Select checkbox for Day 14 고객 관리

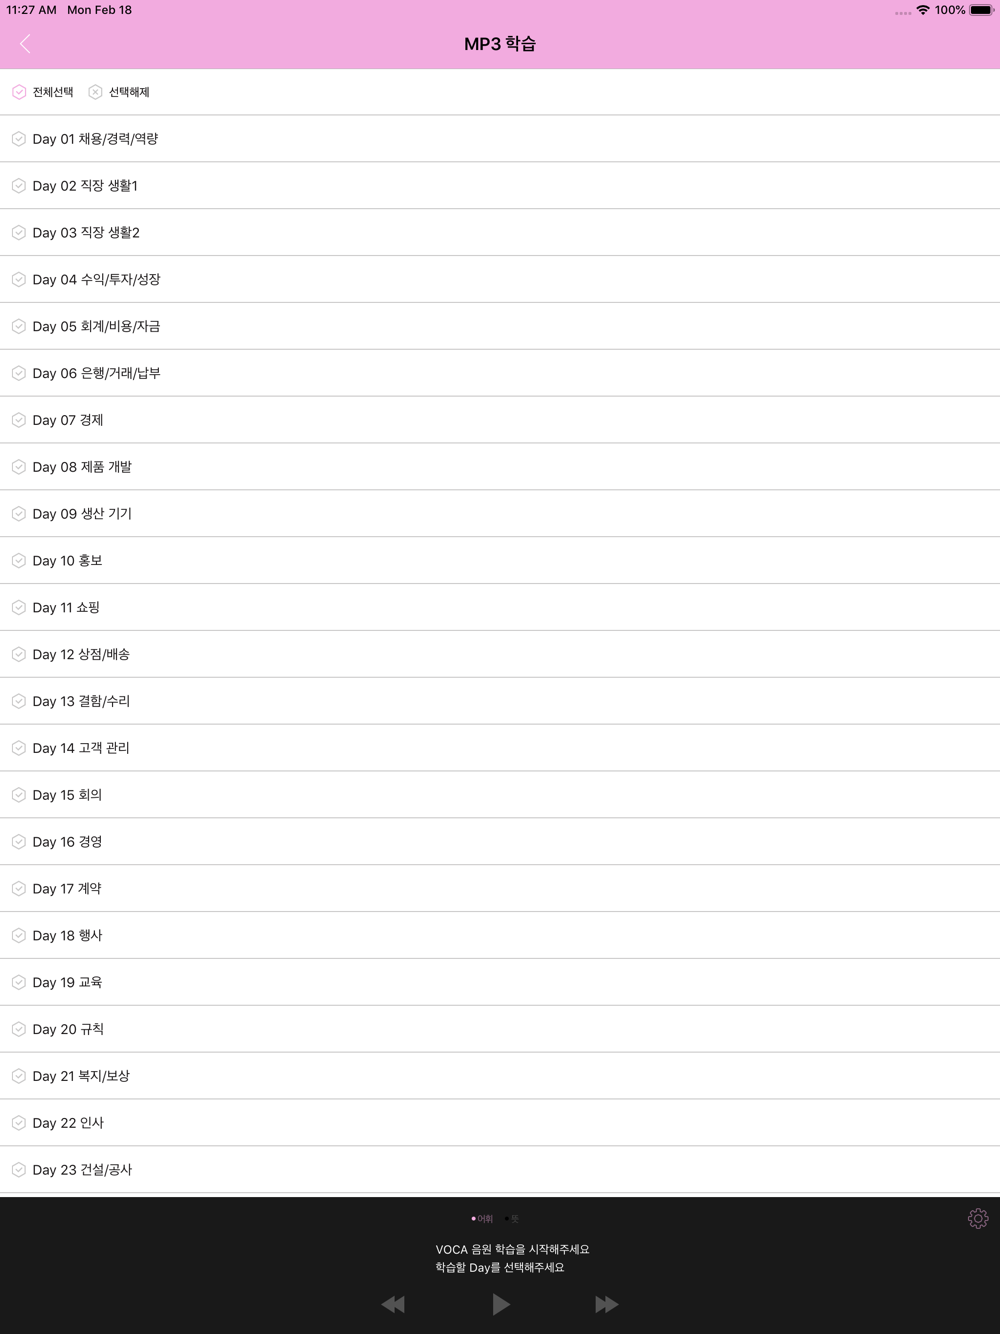(19, 748)
